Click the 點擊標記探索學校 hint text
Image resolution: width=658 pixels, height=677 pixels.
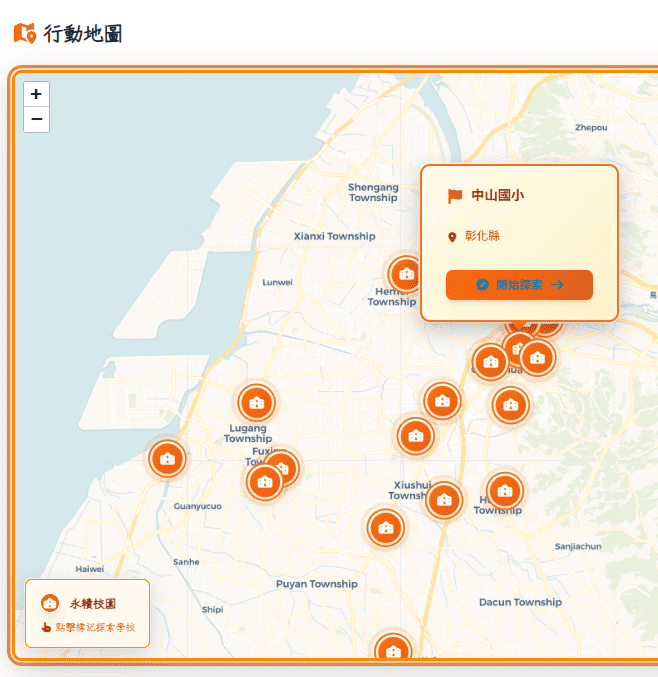pos(95,628)
